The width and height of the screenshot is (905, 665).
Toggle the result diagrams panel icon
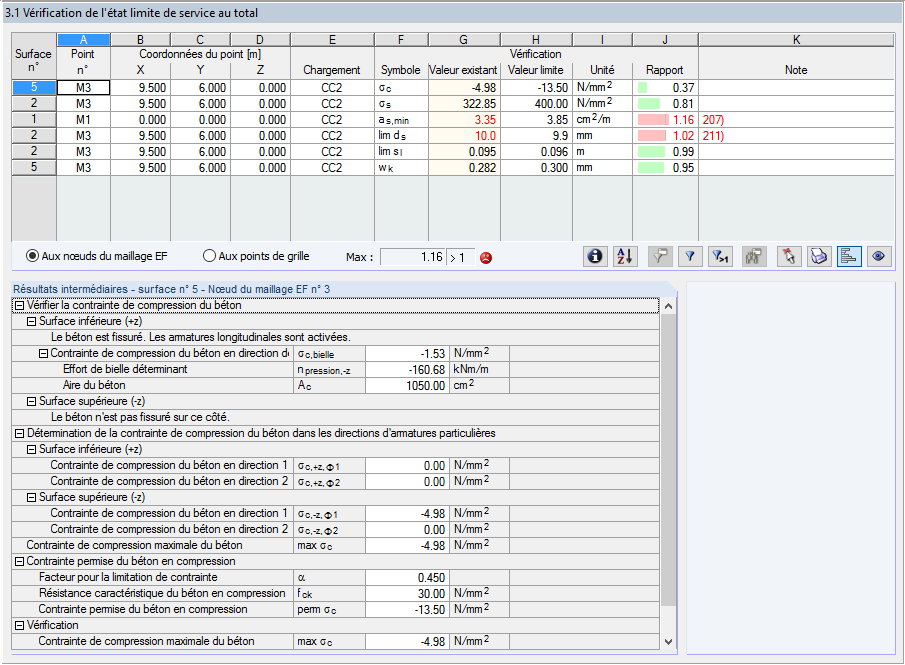click(x=849, y=256)
